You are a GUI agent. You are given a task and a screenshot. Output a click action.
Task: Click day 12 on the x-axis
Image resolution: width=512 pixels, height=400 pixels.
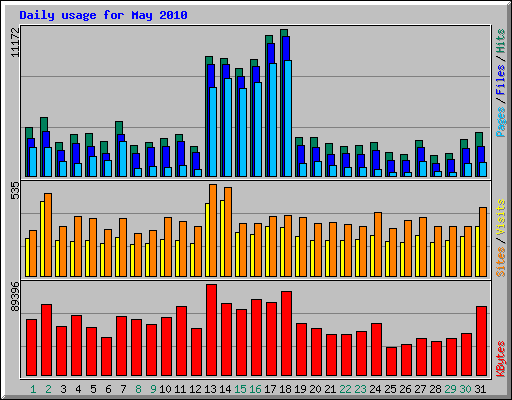tap(195, 389)
